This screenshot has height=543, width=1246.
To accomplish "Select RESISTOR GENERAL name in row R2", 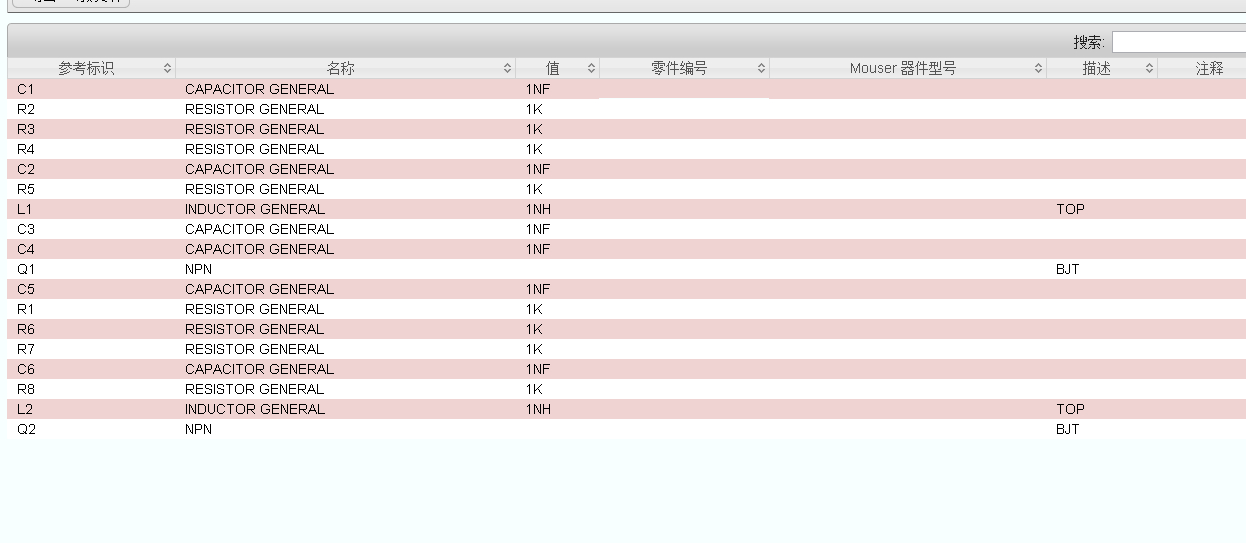I will coord(254,109).
